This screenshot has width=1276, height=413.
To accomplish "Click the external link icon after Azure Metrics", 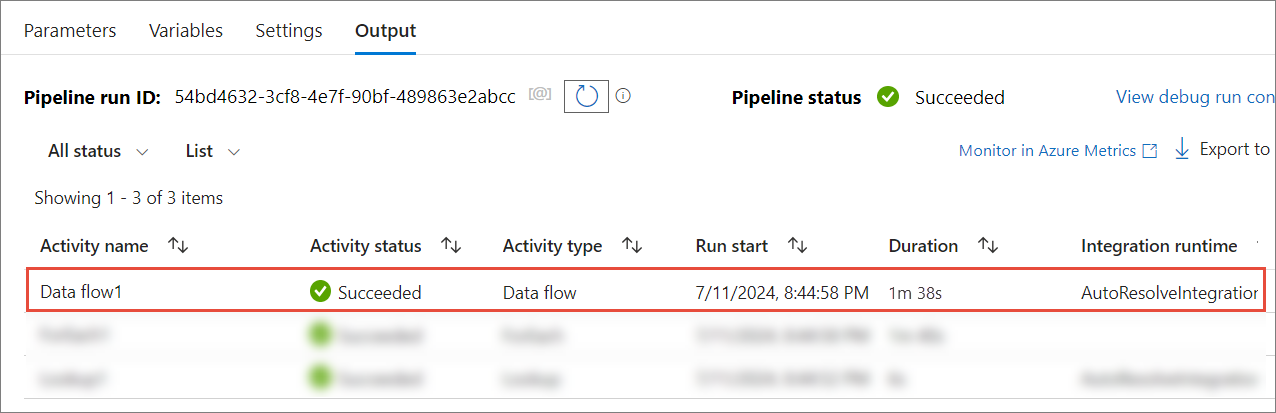I will click(1150, 151).
